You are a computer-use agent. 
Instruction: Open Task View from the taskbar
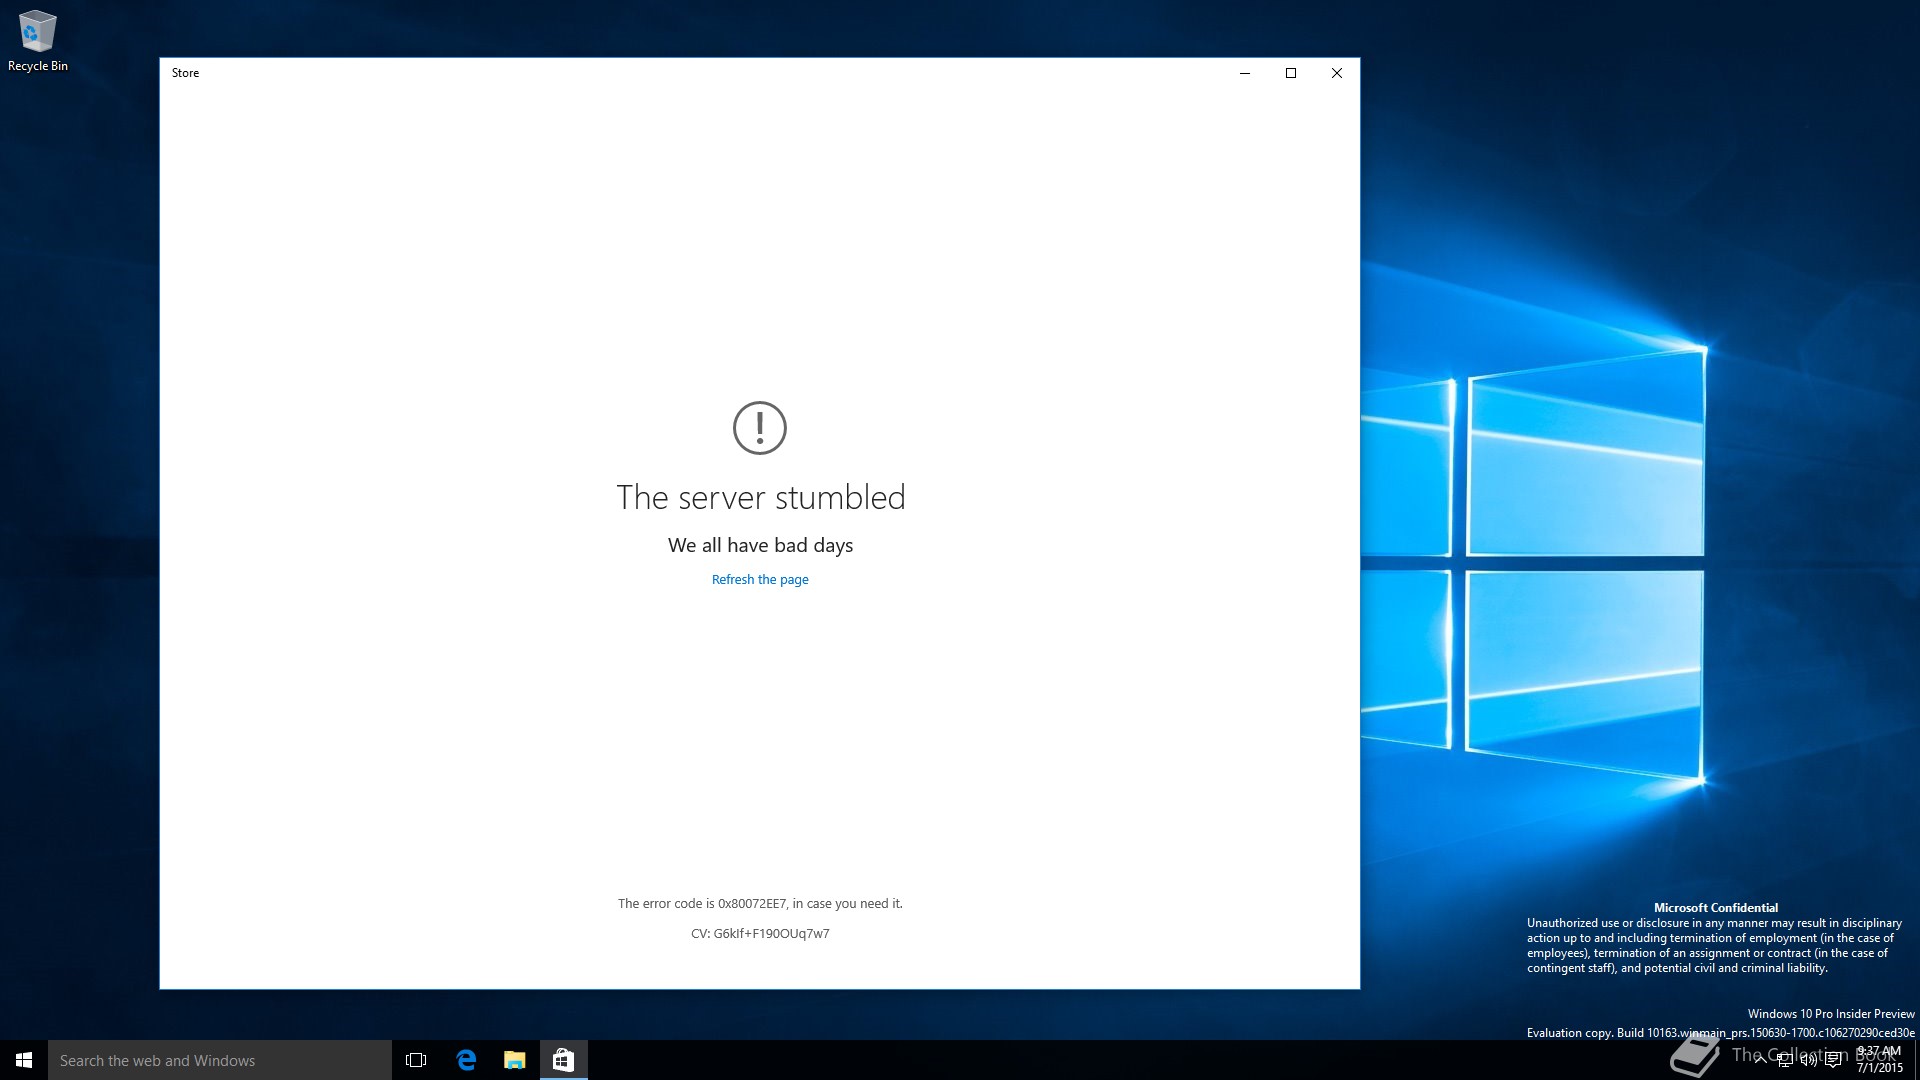tap(416, 1060)
